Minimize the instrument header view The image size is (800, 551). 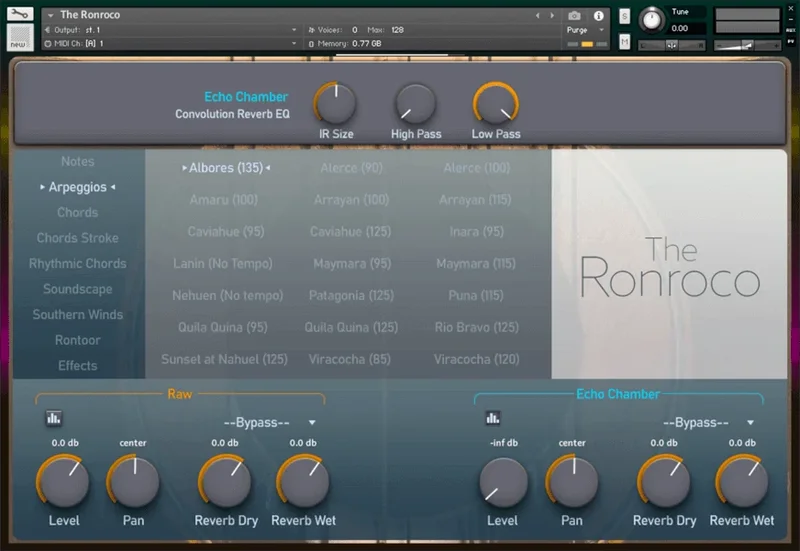pyautogui.click(x=791, y=19)
